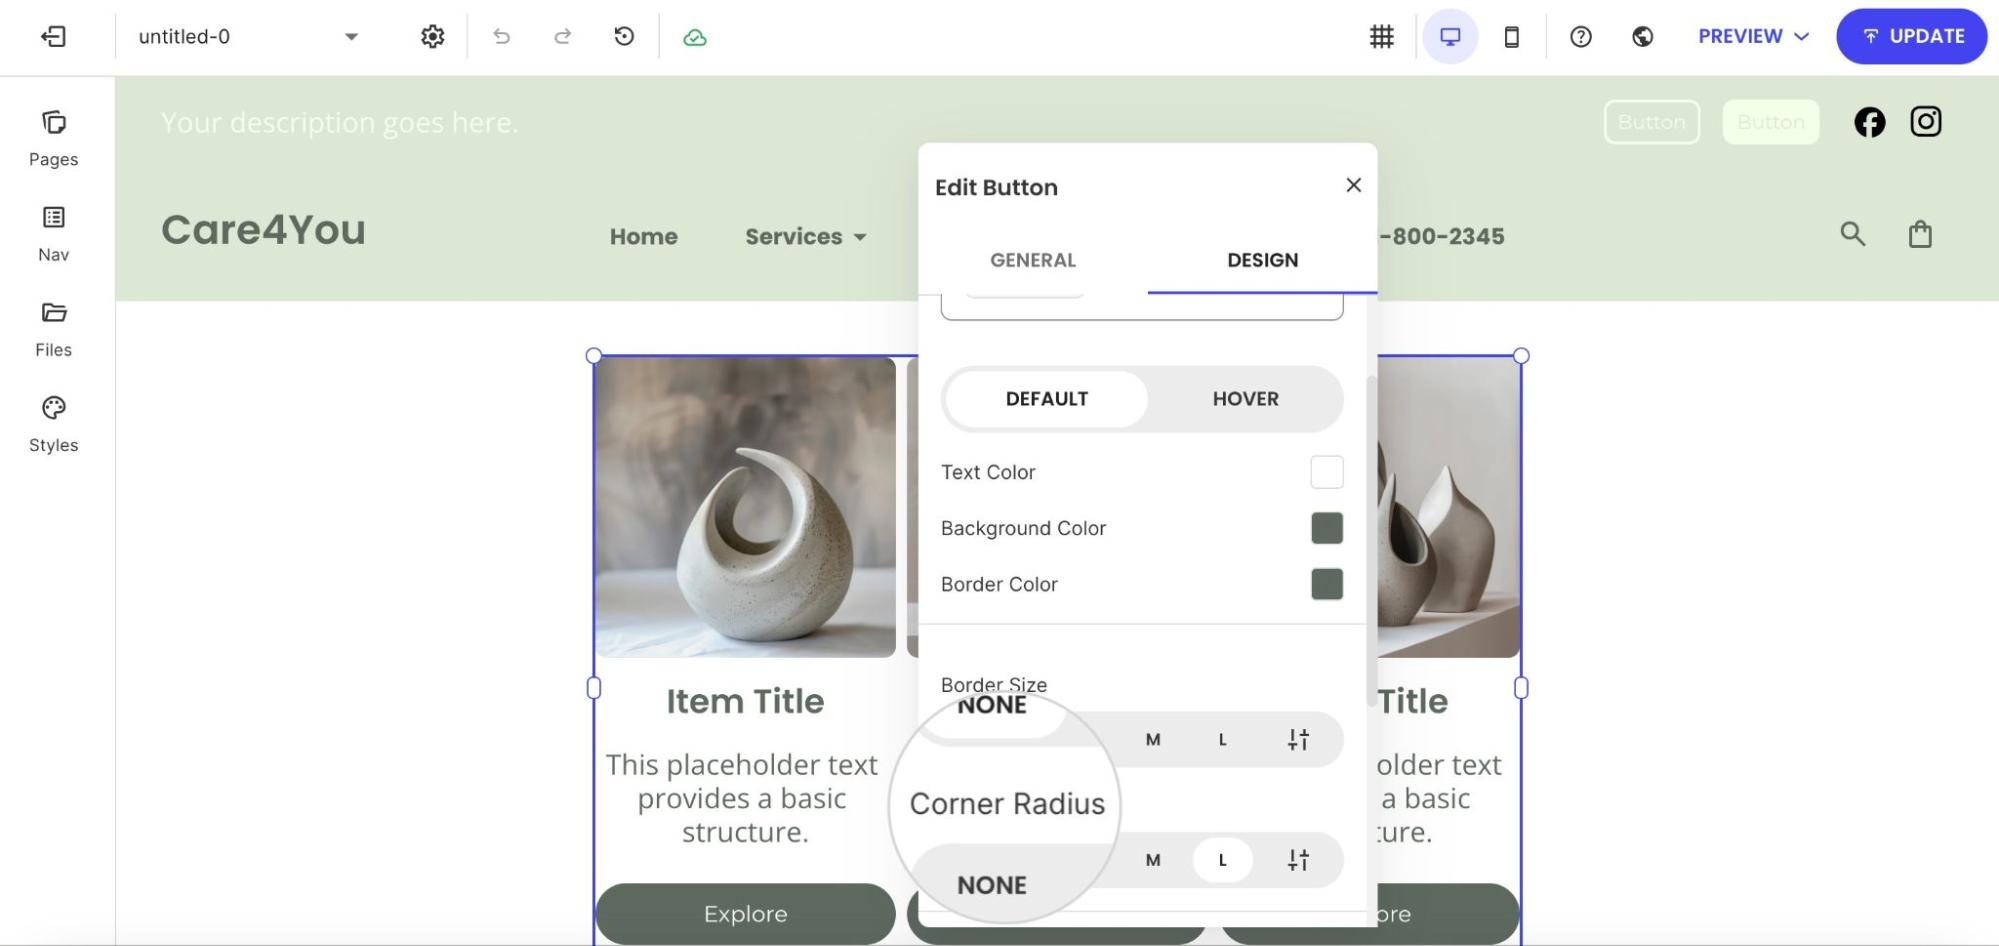This screenshot has width=1999, height=946.
Task: Click the Edit Button panel scrollbar
Action: (1371, 540)
